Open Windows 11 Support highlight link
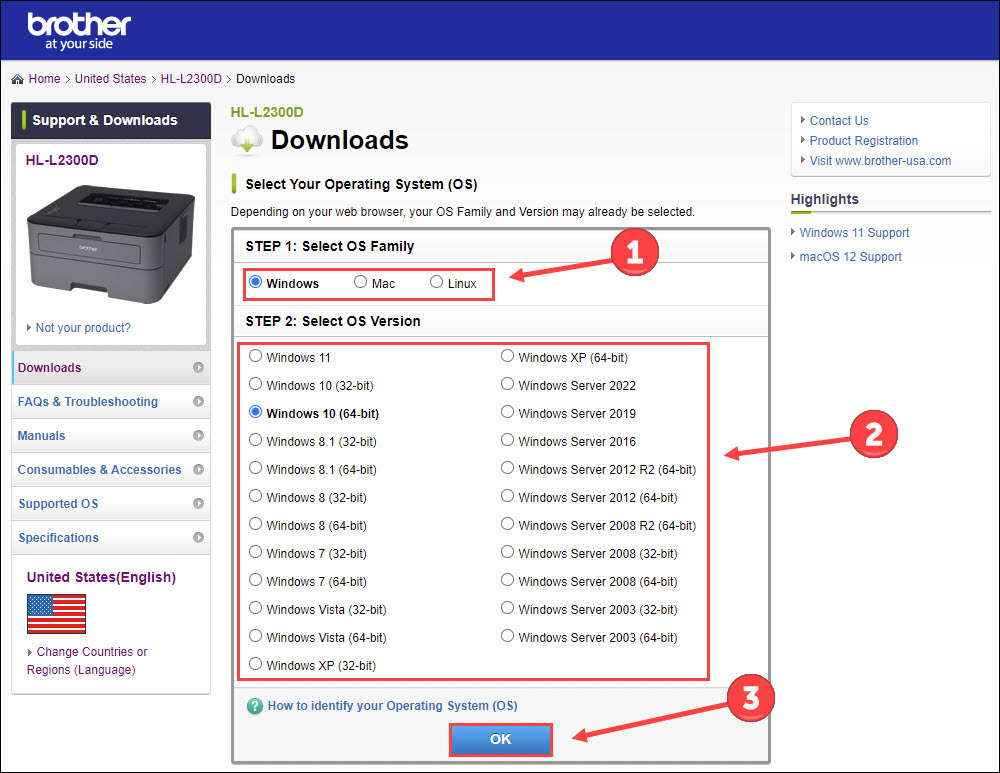The width and height of the screenshot is (1000, 773). click(854, 233)
